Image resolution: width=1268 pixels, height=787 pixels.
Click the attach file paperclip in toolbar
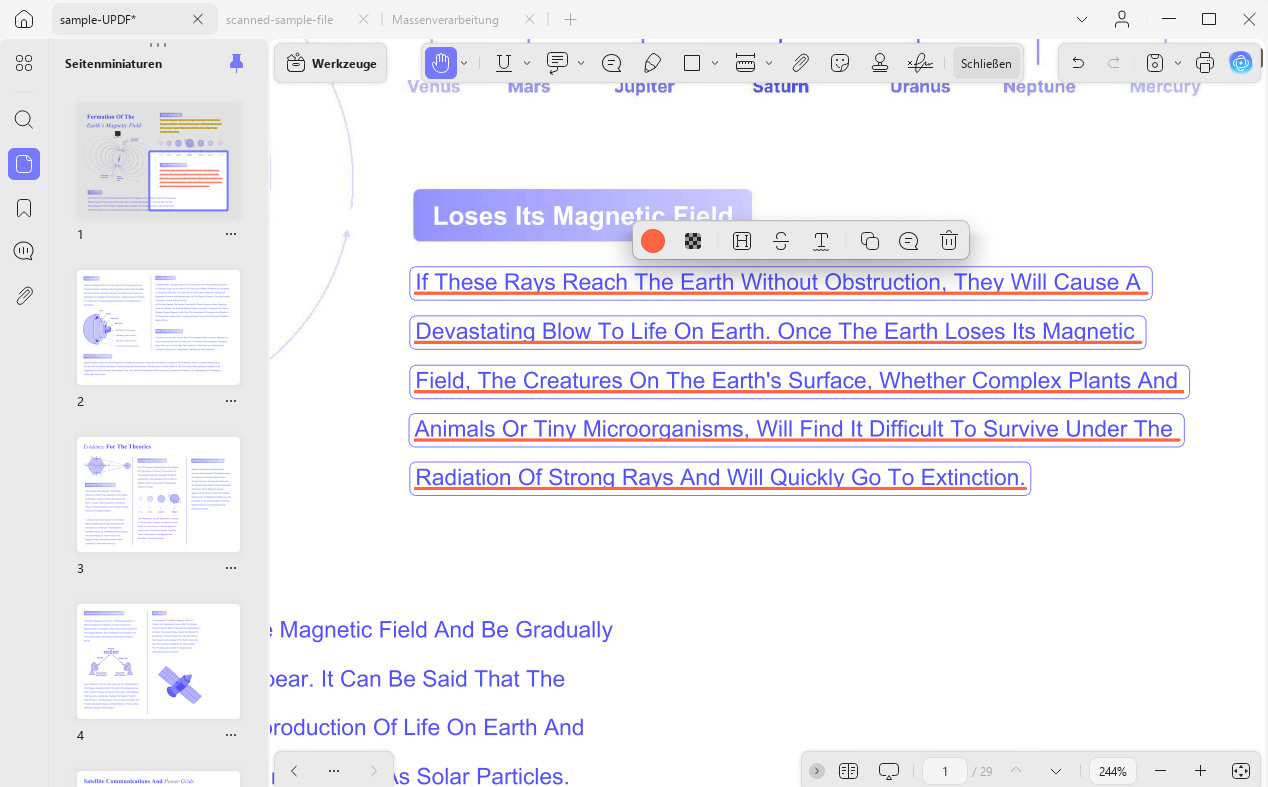[800, 63]
